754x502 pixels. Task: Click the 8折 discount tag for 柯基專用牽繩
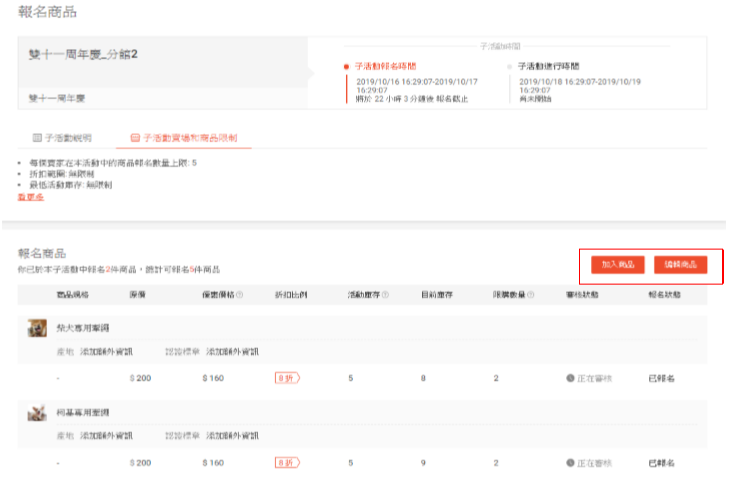point(287,463)
